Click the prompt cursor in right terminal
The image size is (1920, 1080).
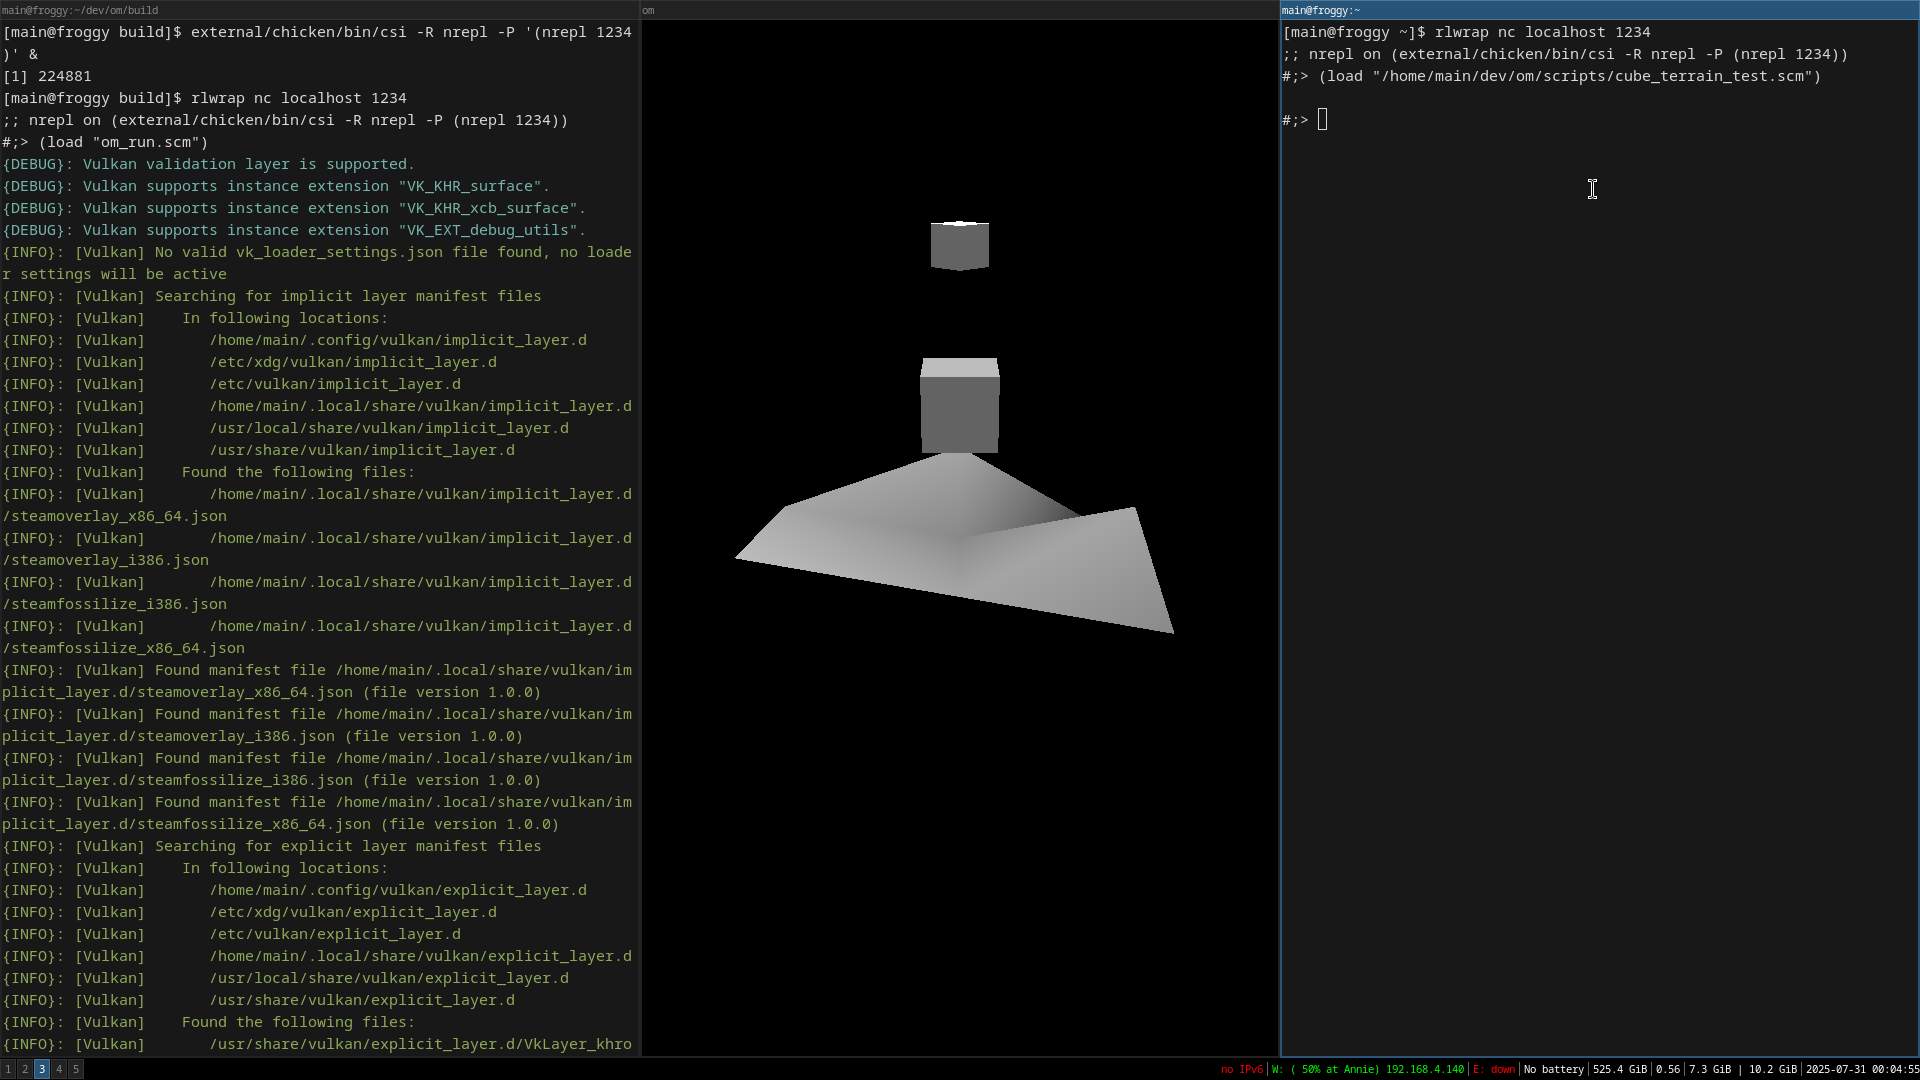pyautogui.click(x=1323, y=120)
